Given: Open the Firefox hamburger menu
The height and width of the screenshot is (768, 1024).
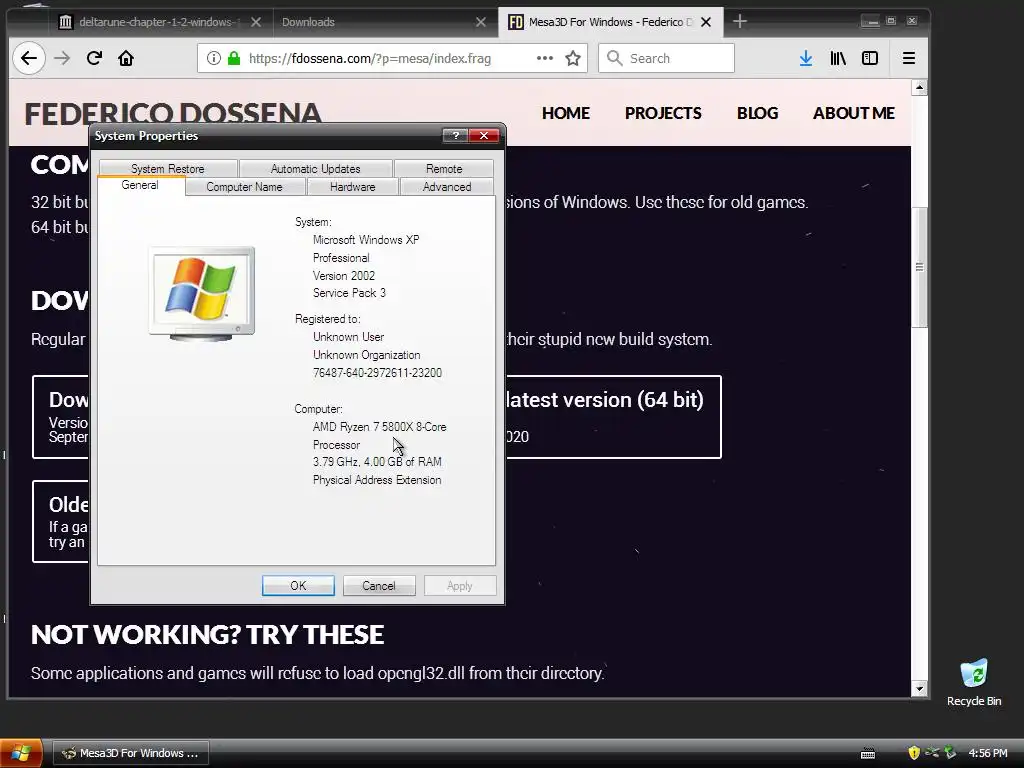Looking at the screenshot, I should pos(908,58).
